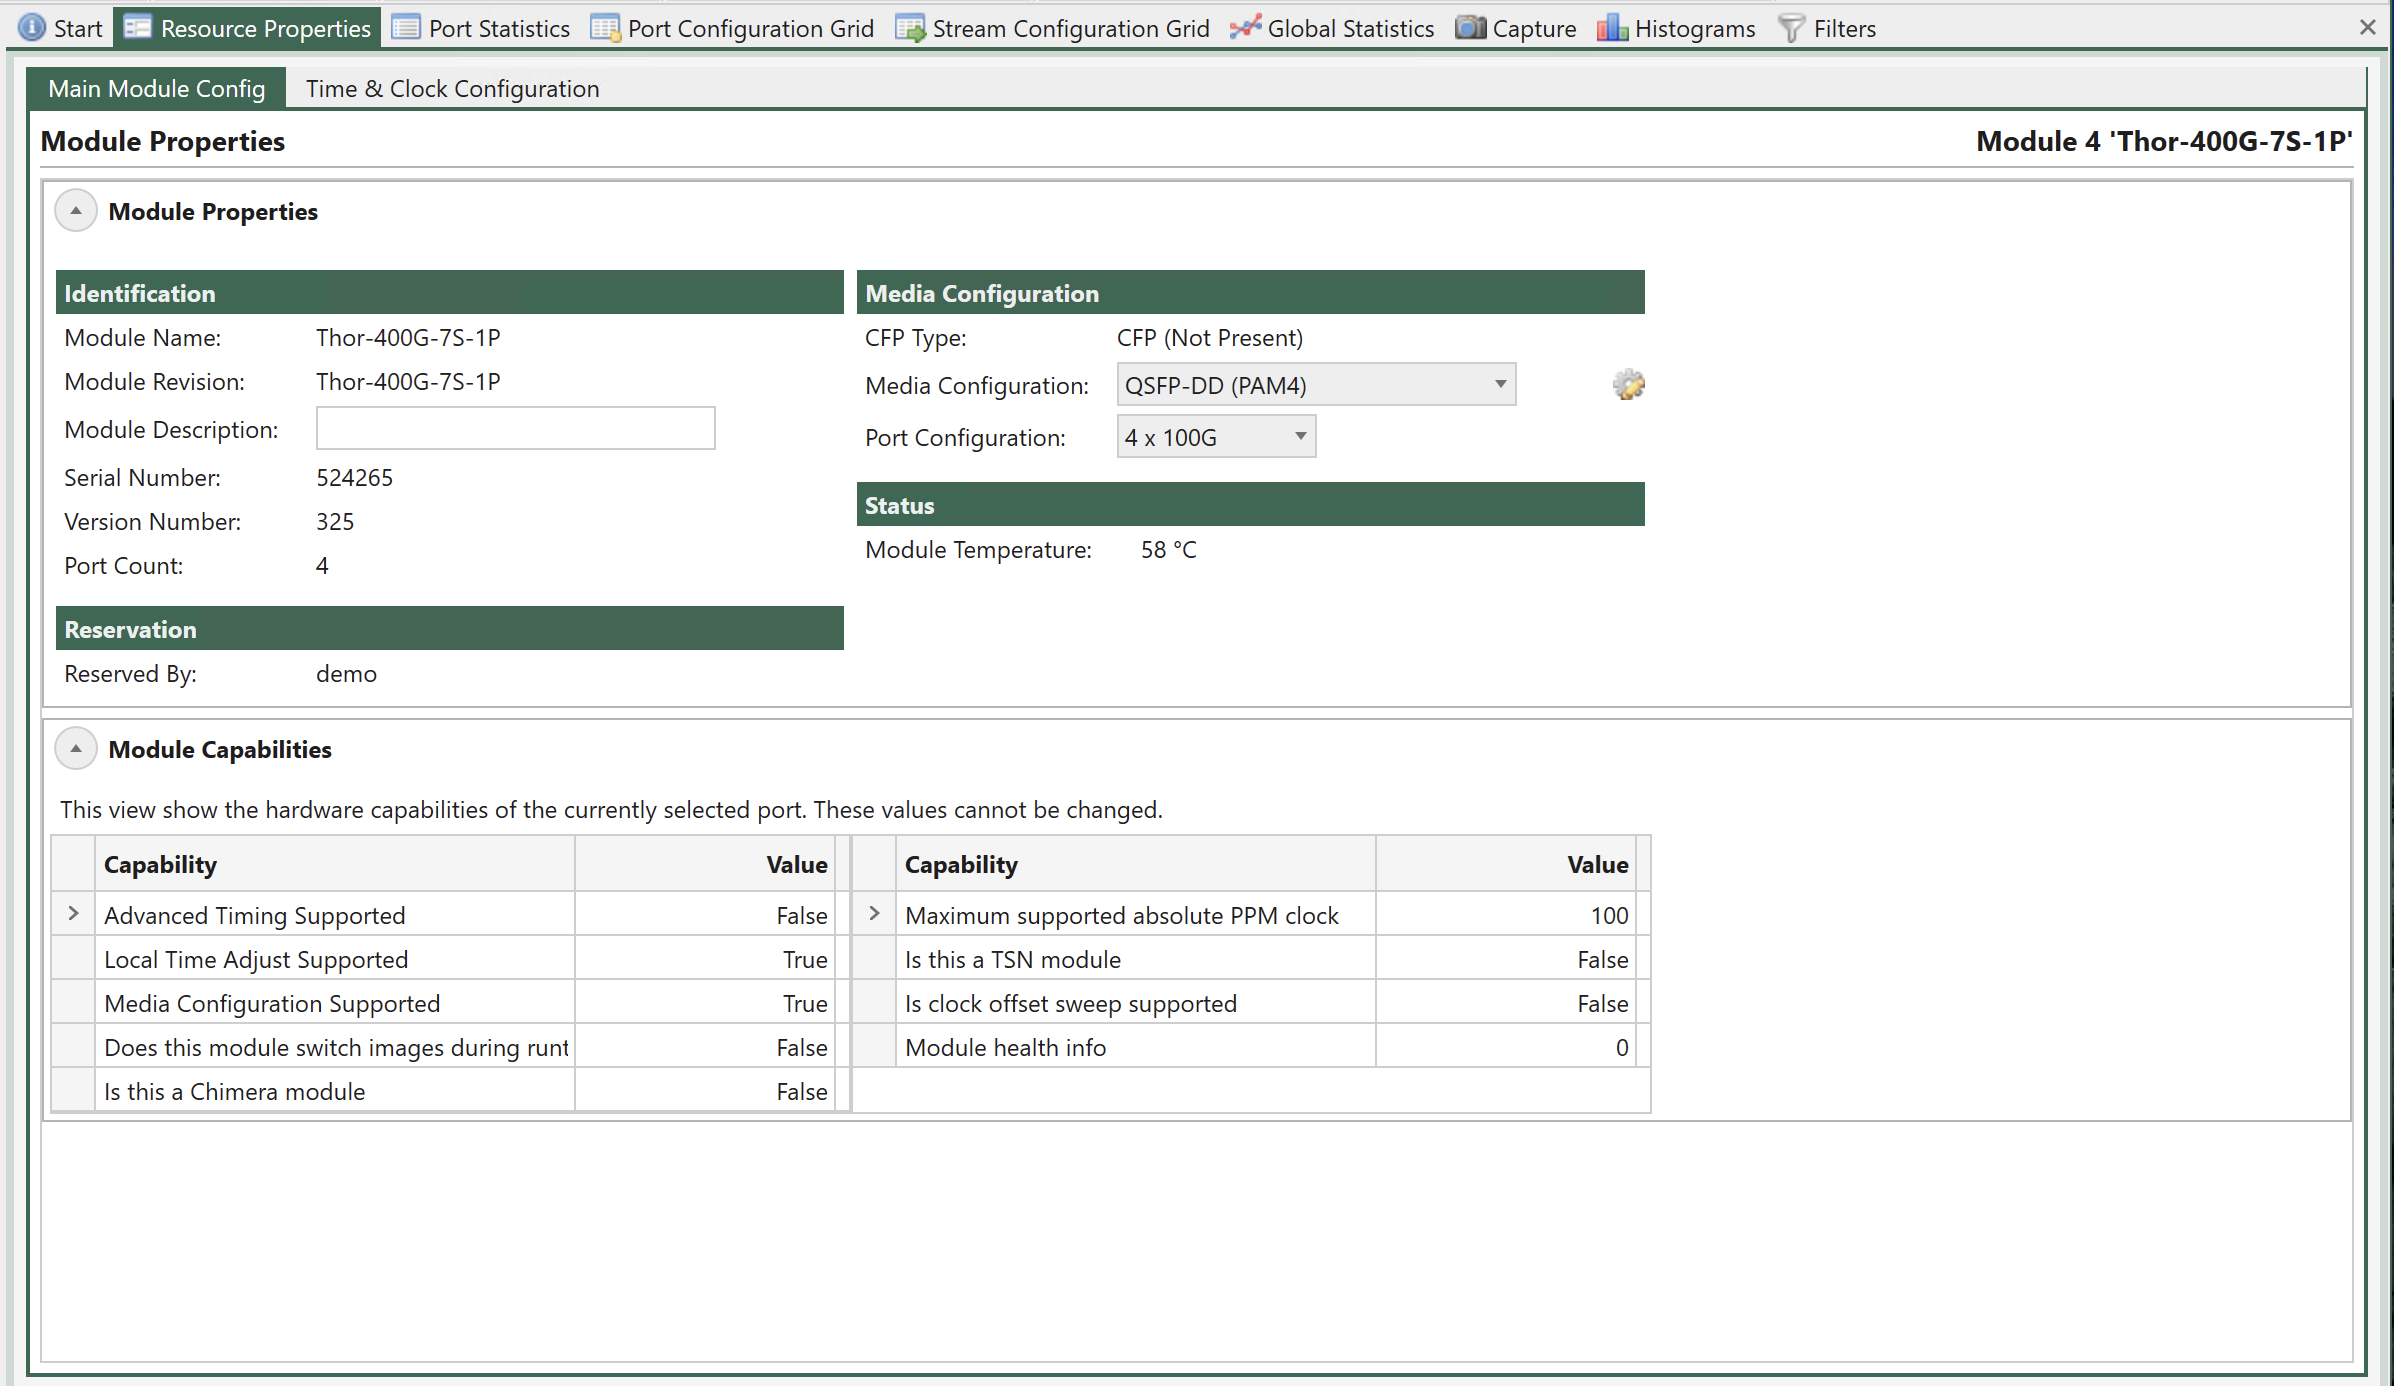The height and width of the screenshot is (1386, 2394).
Task: Click the Global Statistics chart icon
Action: pos(1245,28)
